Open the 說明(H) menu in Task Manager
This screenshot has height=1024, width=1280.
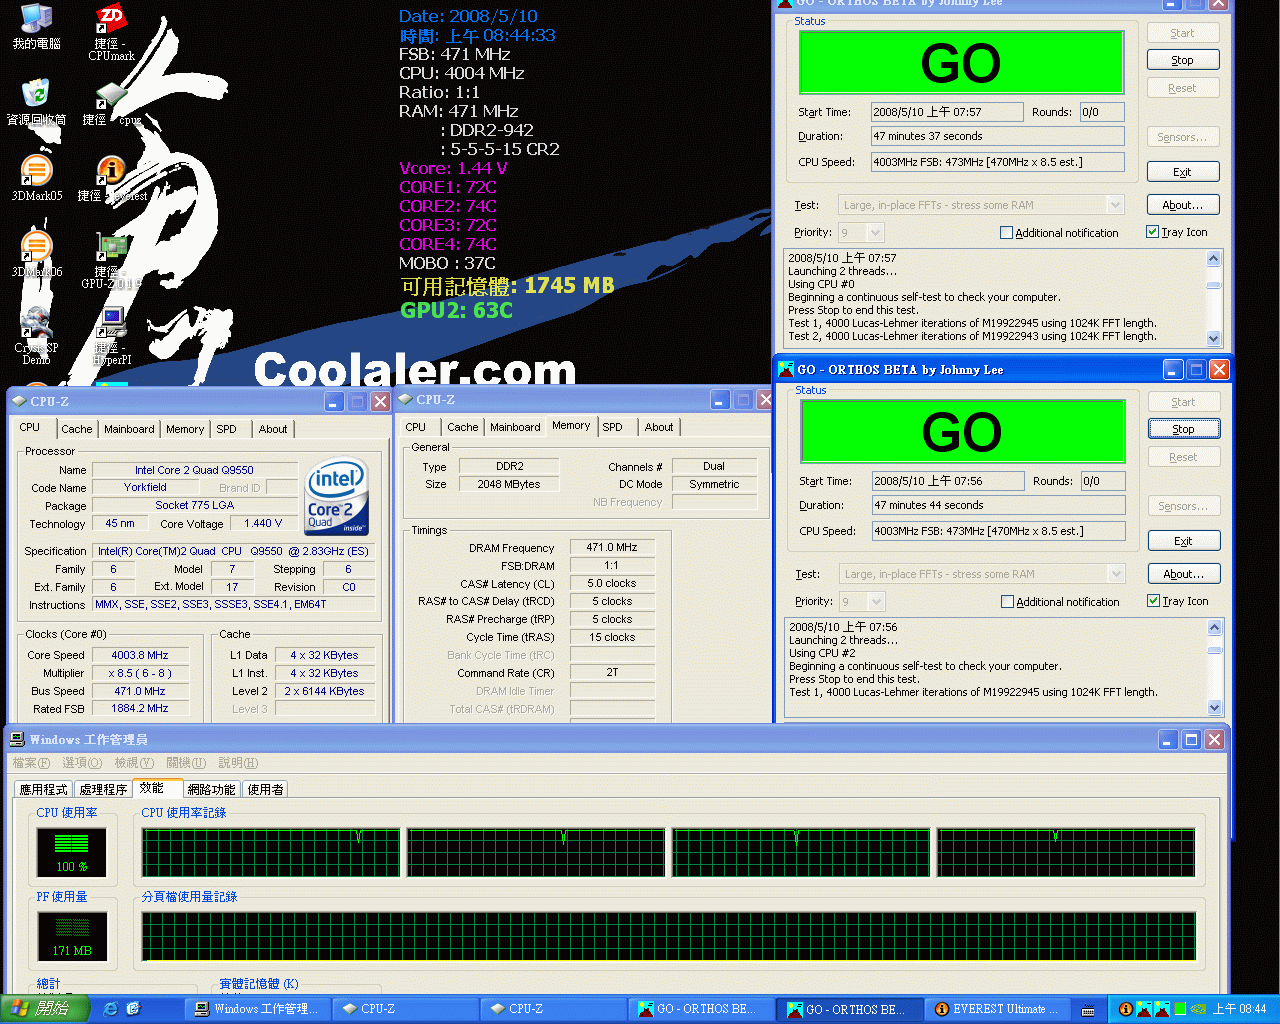238,763
